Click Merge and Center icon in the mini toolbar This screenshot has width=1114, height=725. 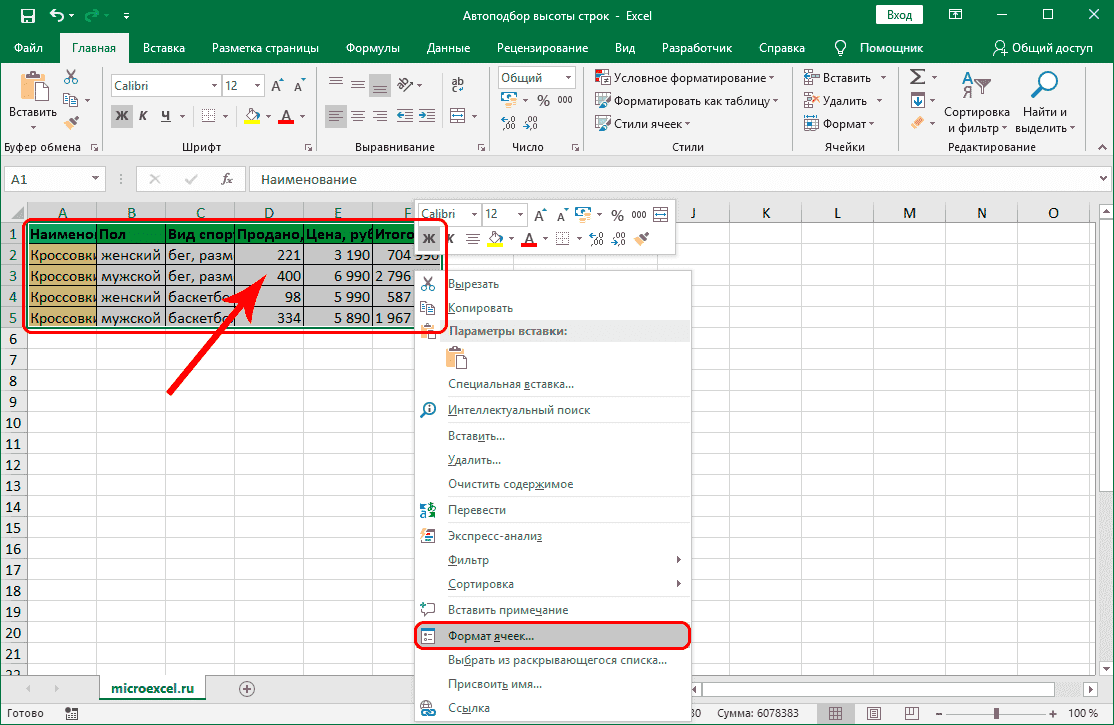tap(660, 214)
